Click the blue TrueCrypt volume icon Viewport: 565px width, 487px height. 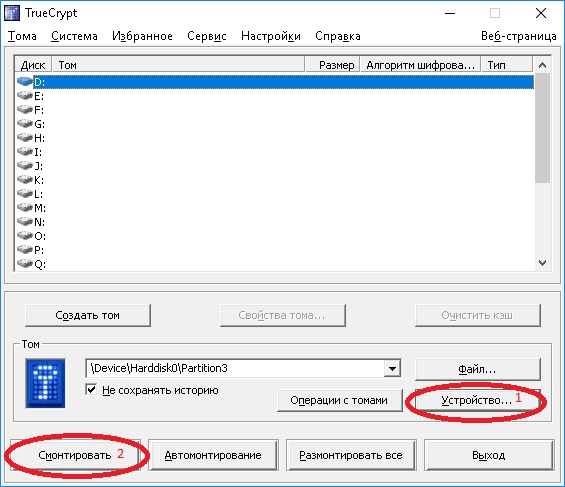[x=45, y=383]
